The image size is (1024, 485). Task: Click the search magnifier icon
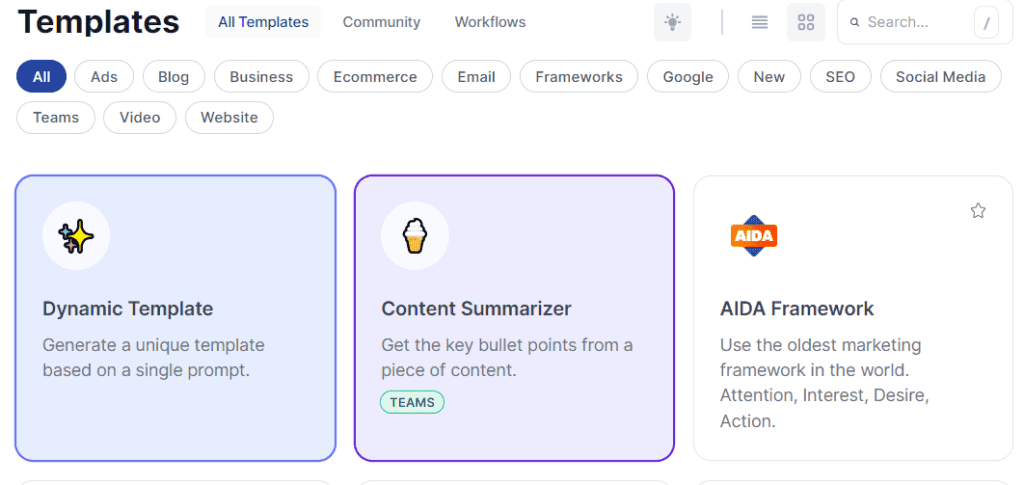(855, 22)
